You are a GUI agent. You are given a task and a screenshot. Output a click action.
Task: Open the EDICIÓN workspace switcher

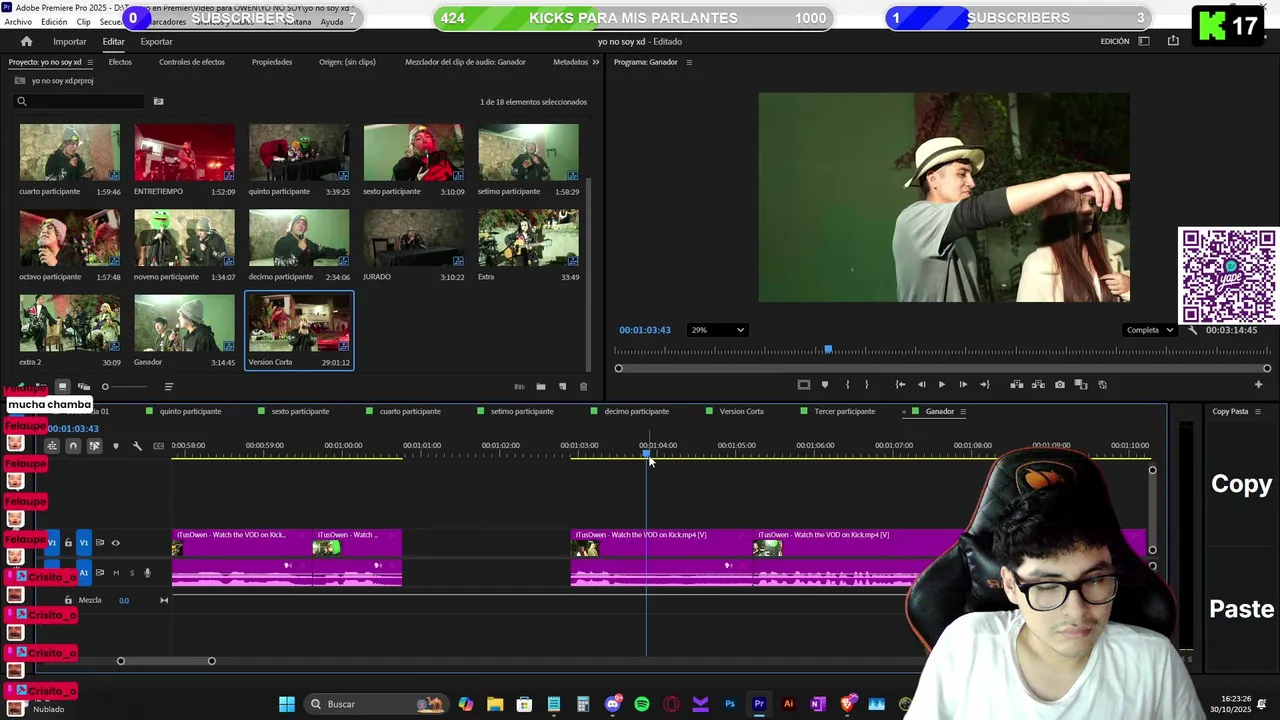click(x=1115, y=41)
